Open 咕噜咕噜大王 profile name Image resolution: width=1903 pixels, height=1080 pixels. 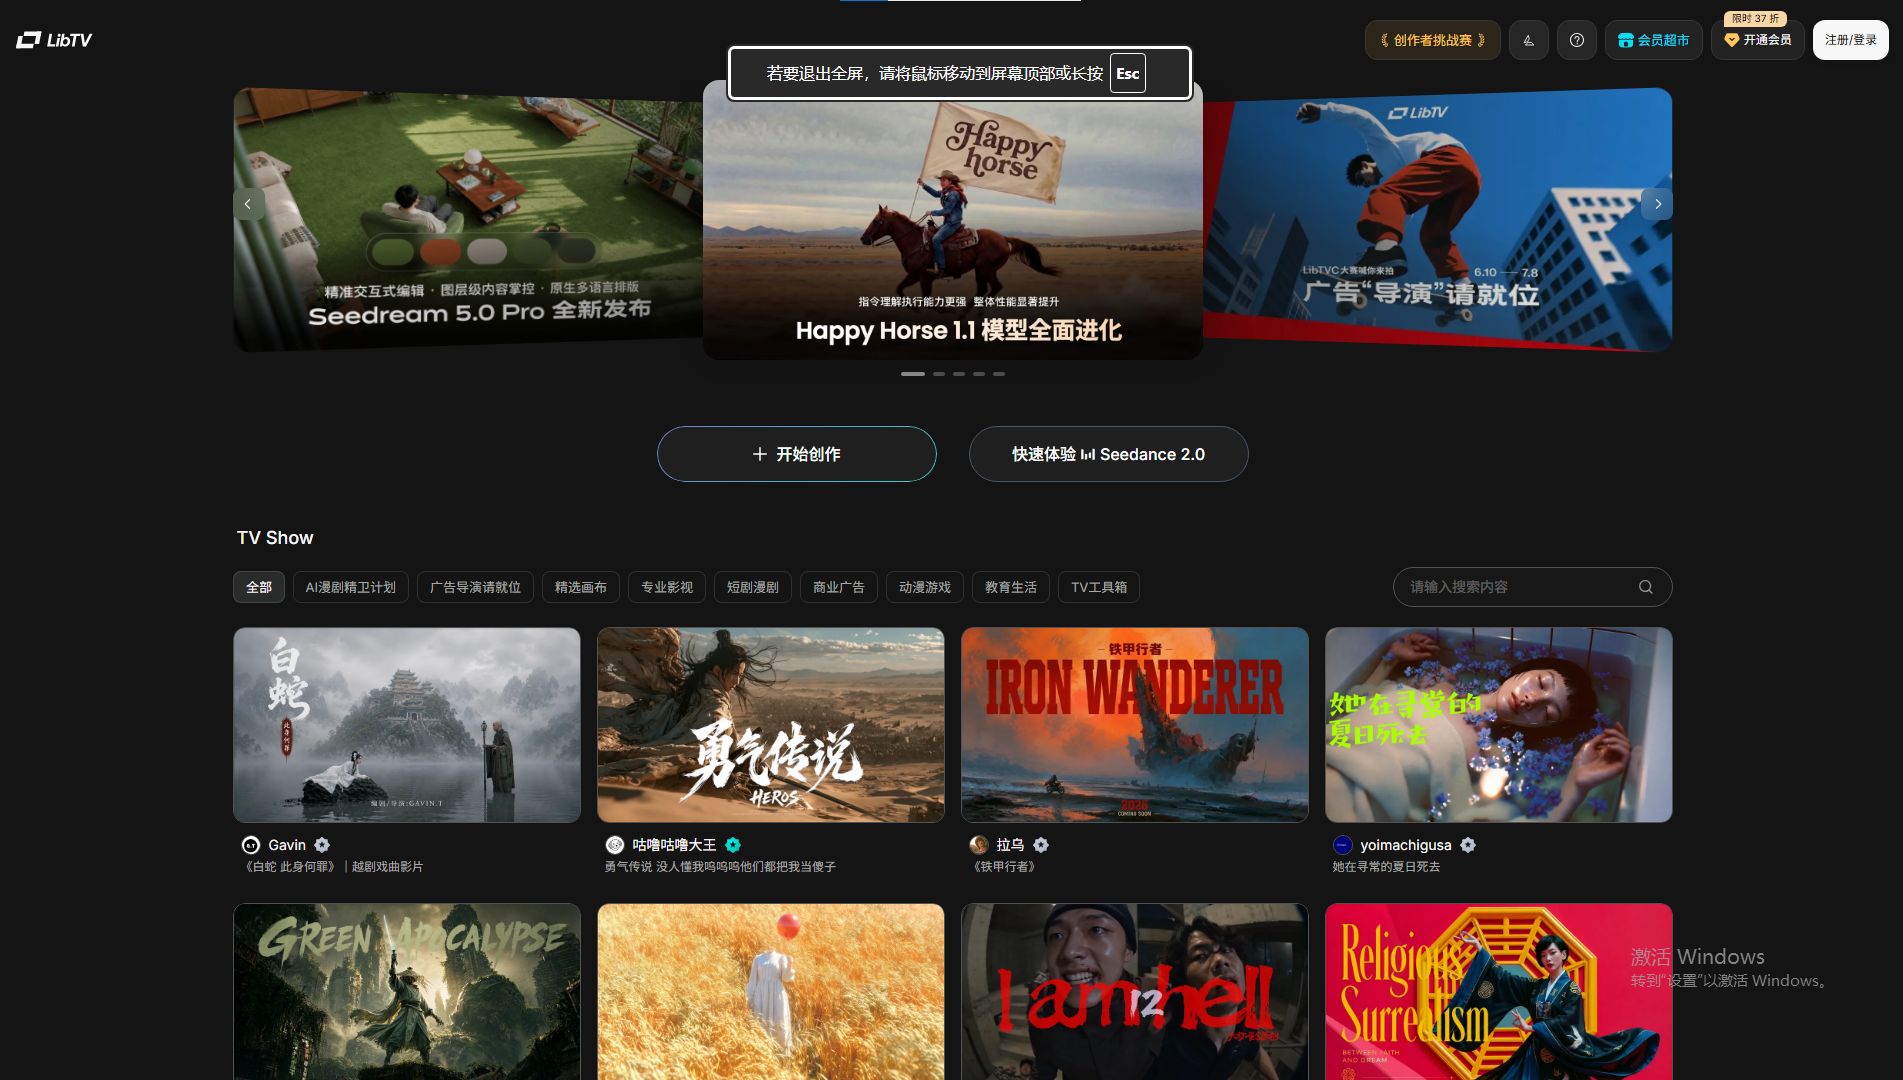674,845
